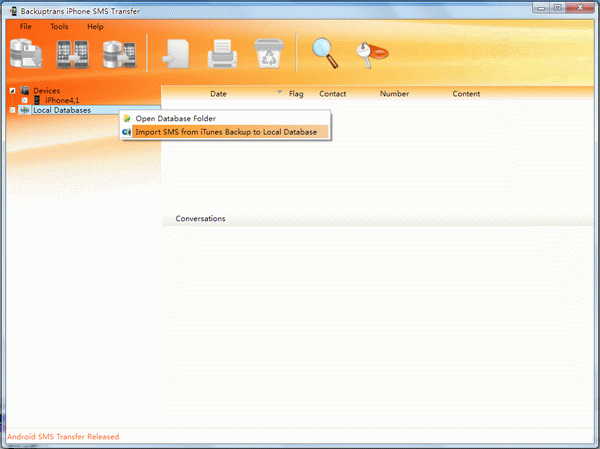
Task: Select Import SMS from iTunes Backup entry
Action: pyautogui.click(x=225, y=132)
